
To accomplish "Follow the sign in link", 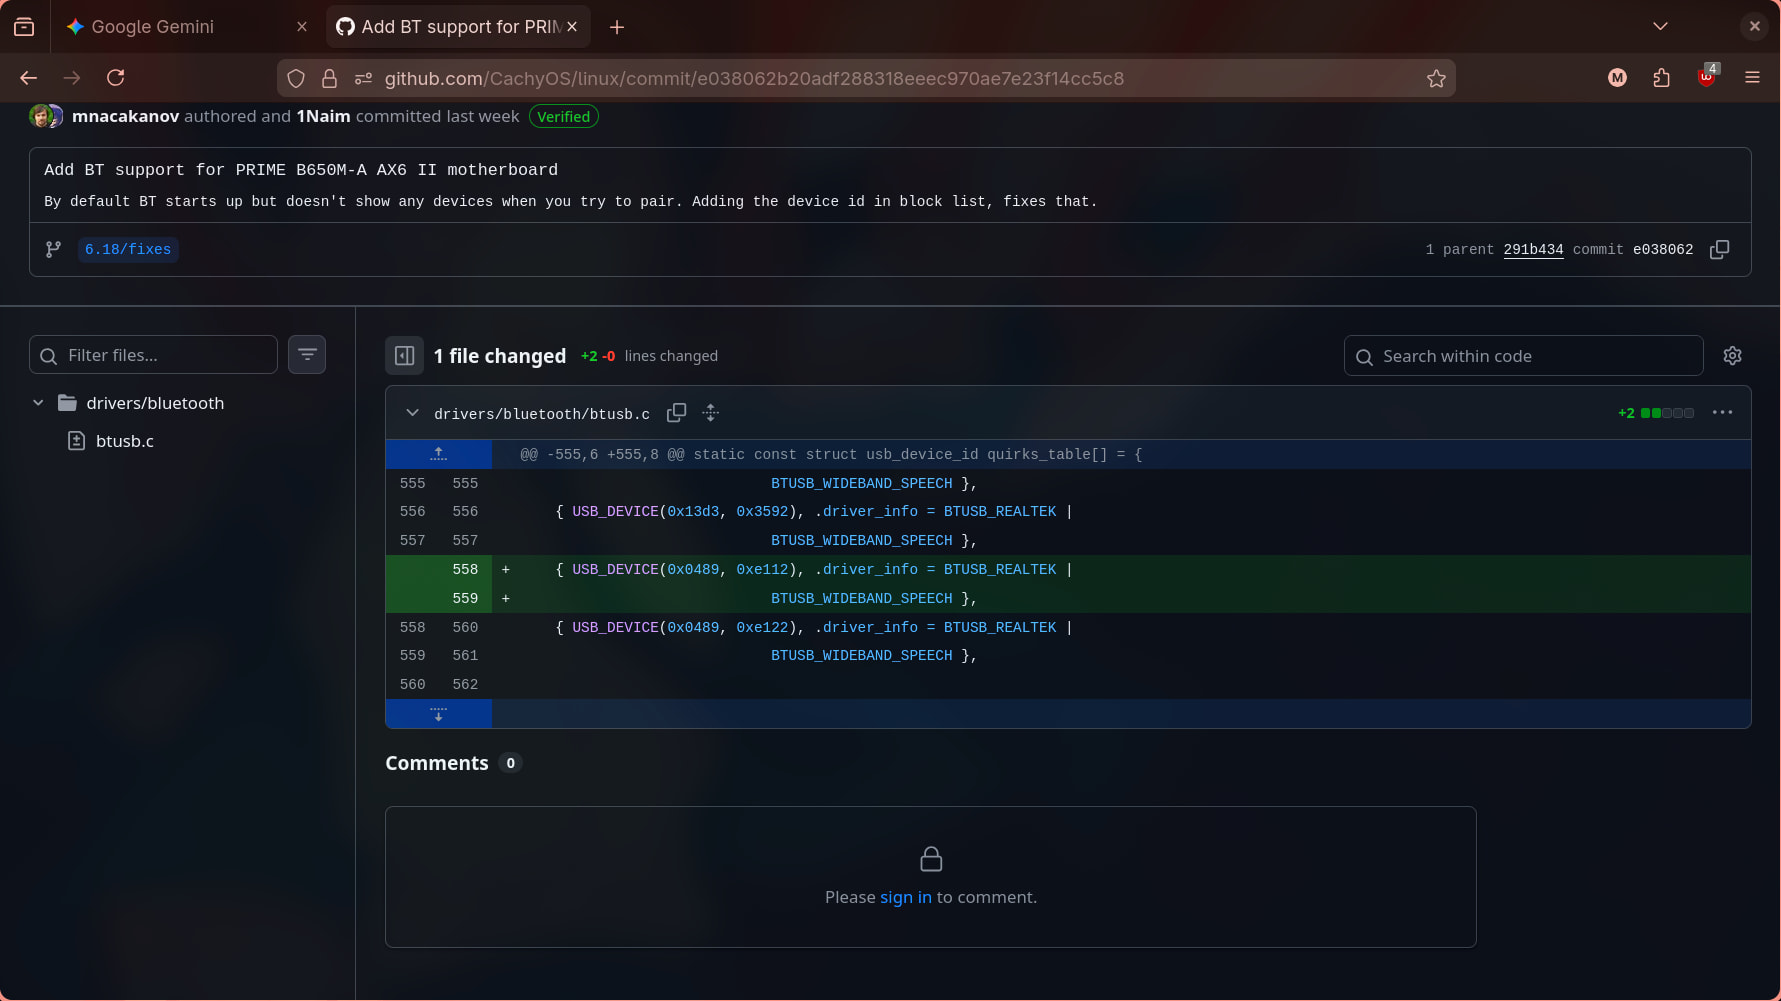I will [906, 897].
